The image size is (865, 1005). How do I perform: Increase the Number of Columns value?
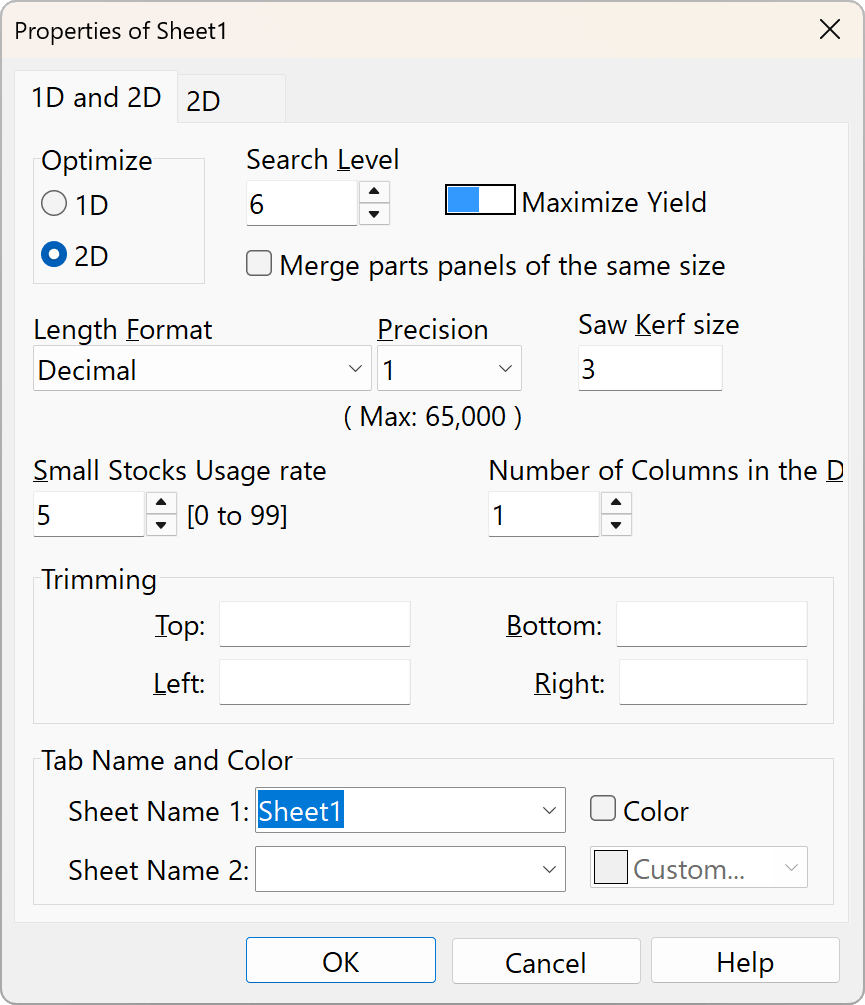point(616,504)
